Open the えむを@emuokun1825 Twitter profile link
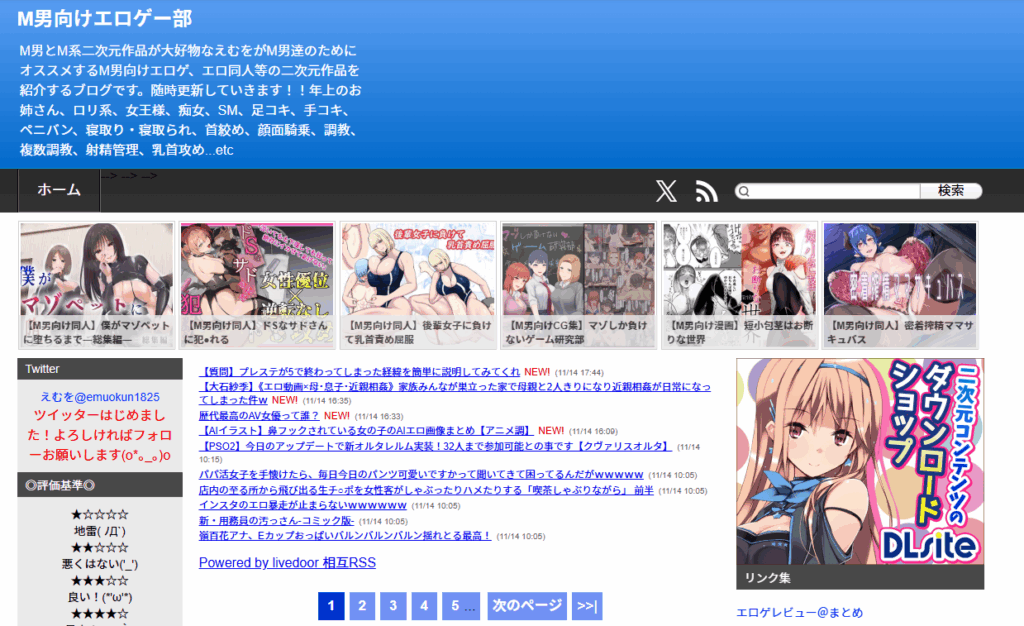The height and width of the screenshot is (626, 1024). tap(99, 397)
